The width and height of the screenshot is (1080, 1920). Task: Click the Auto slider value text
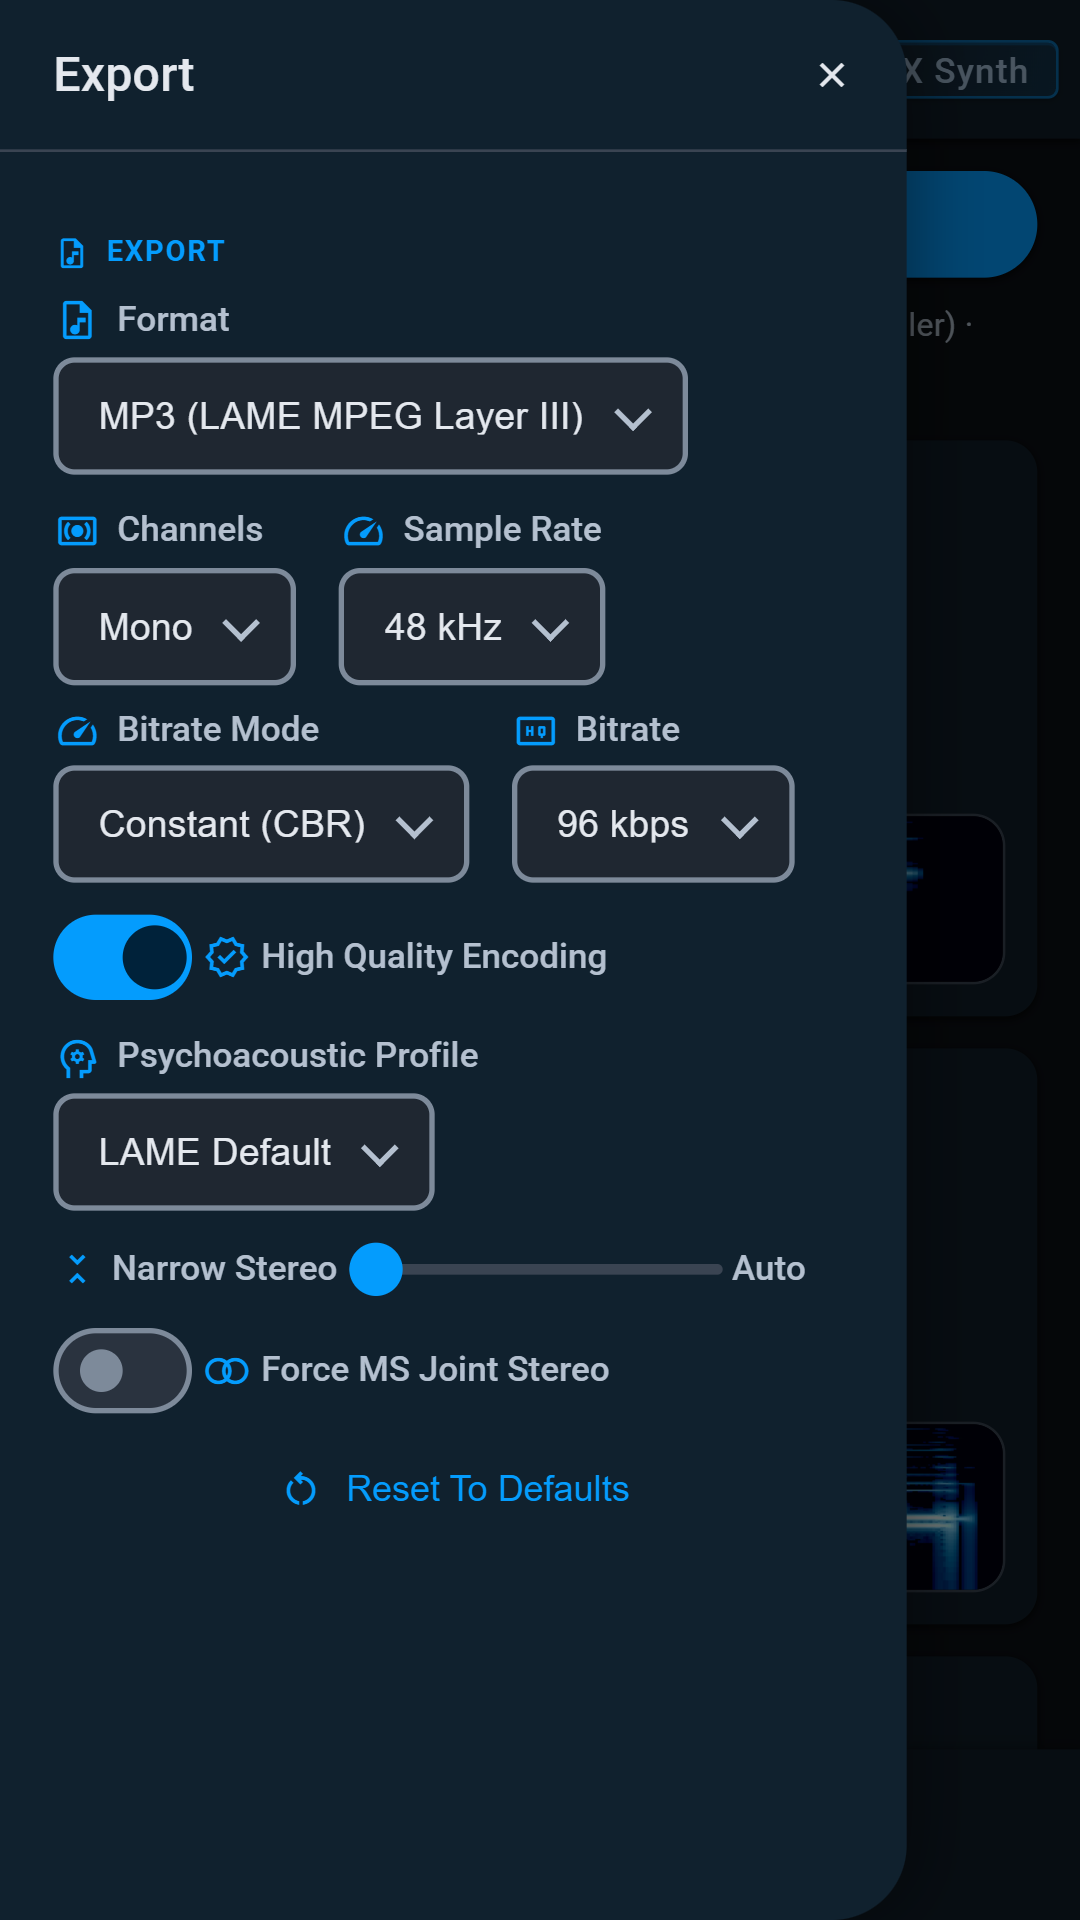768,1269
